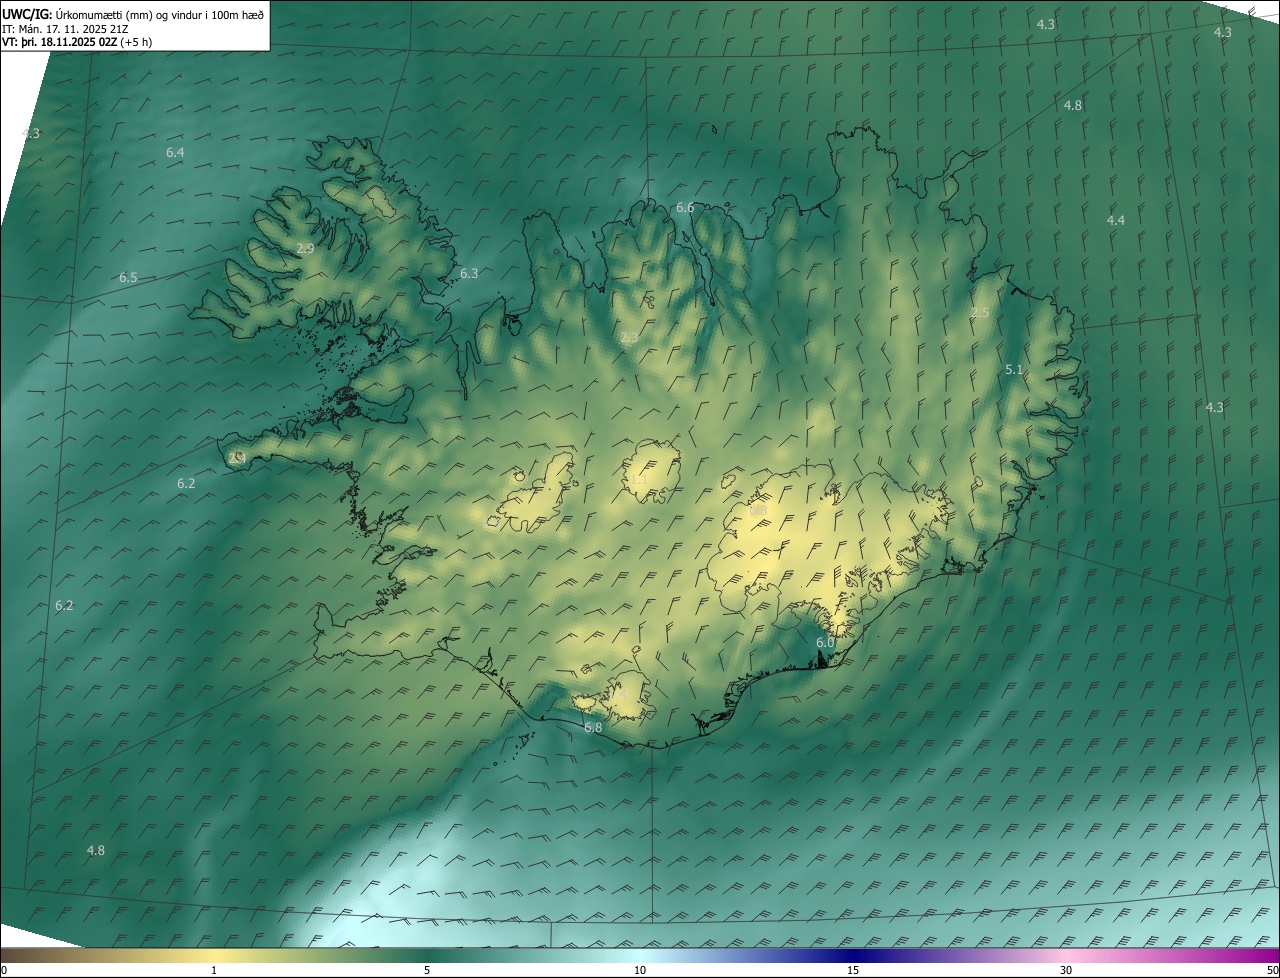This screenshot has width=1280, height=978.
Task: Click the 15 tick label on the colorbar
Action: point(853,970)
